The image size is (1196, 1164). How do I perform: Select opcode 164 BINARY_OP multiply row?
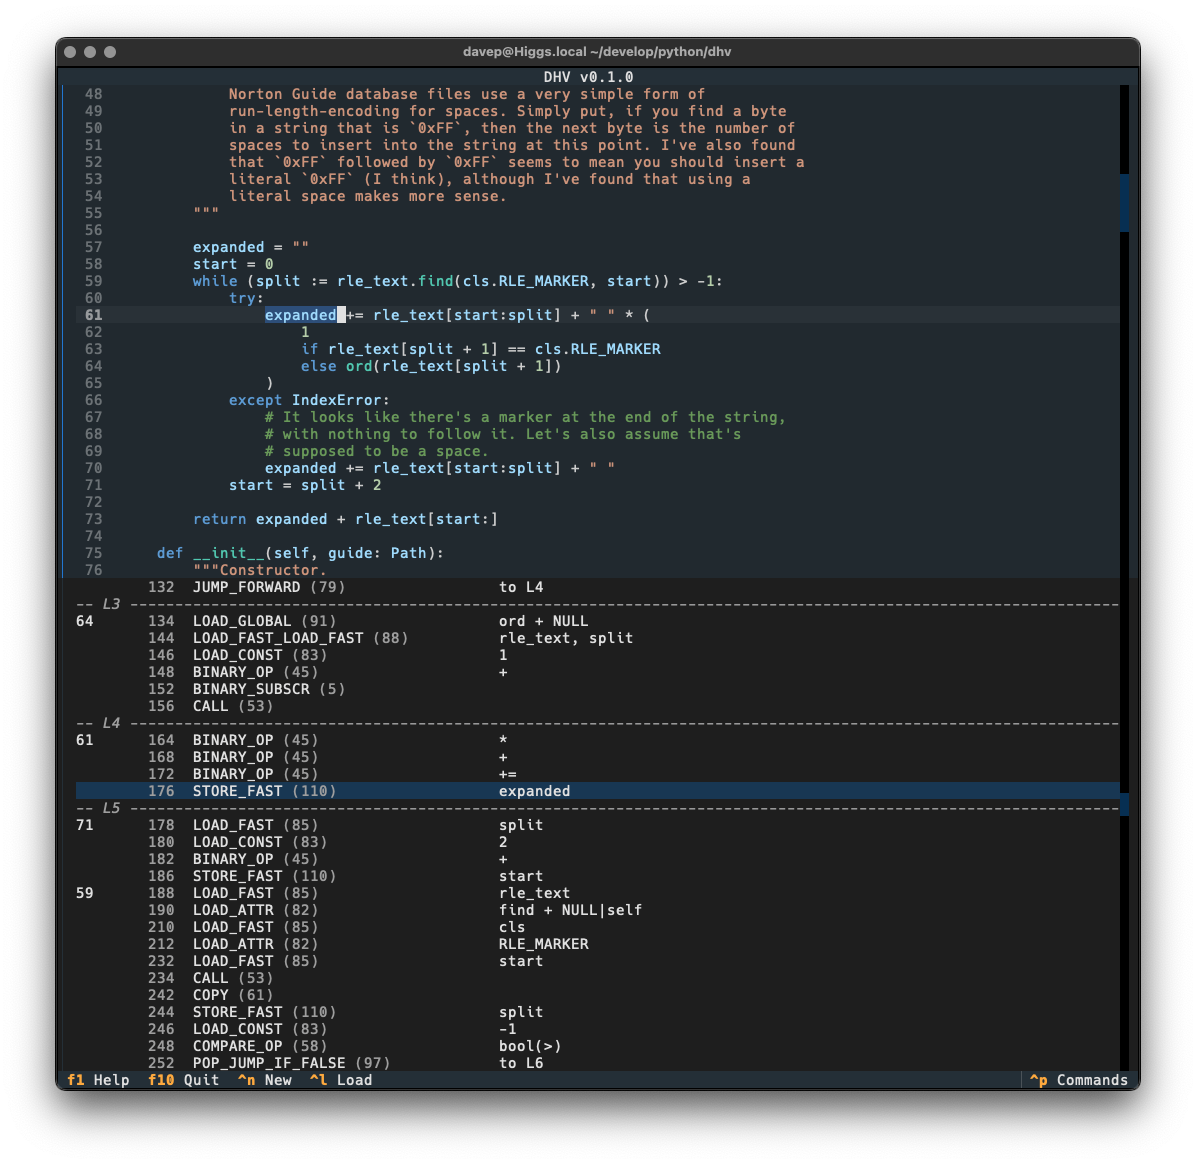point(598,740)
